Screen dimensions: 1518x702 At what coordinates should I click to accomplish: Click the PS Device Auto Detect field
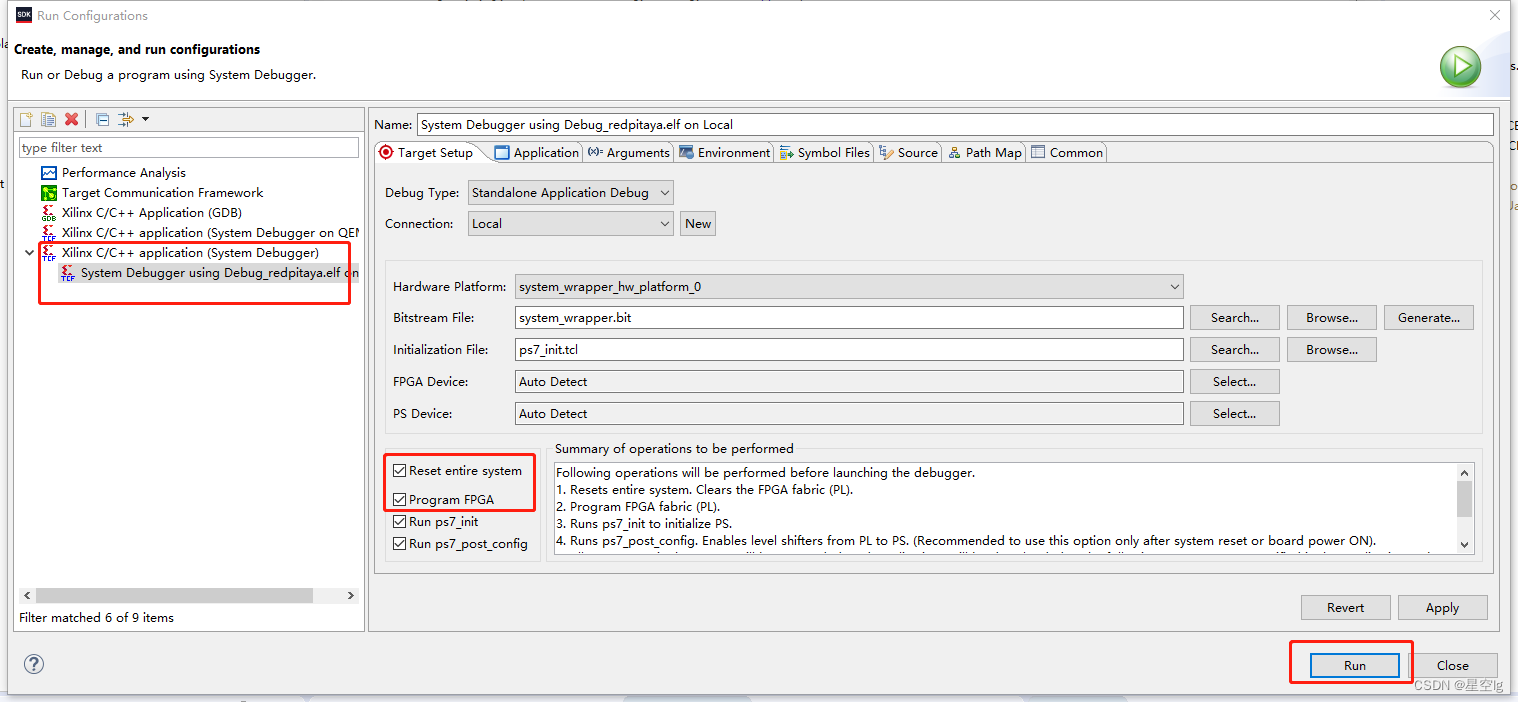(849, 413)
